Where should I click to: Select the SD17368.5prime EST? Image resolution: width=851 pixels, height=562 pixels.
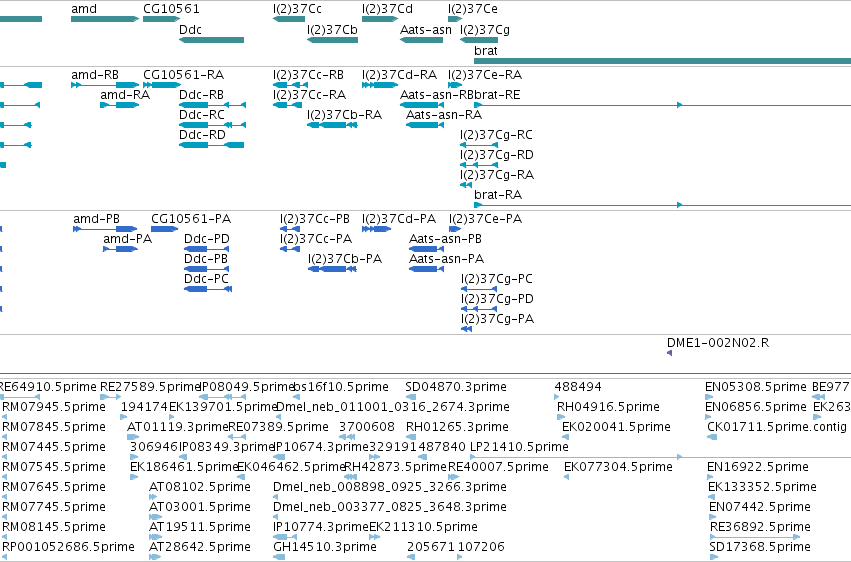click(x=714, y=557)
